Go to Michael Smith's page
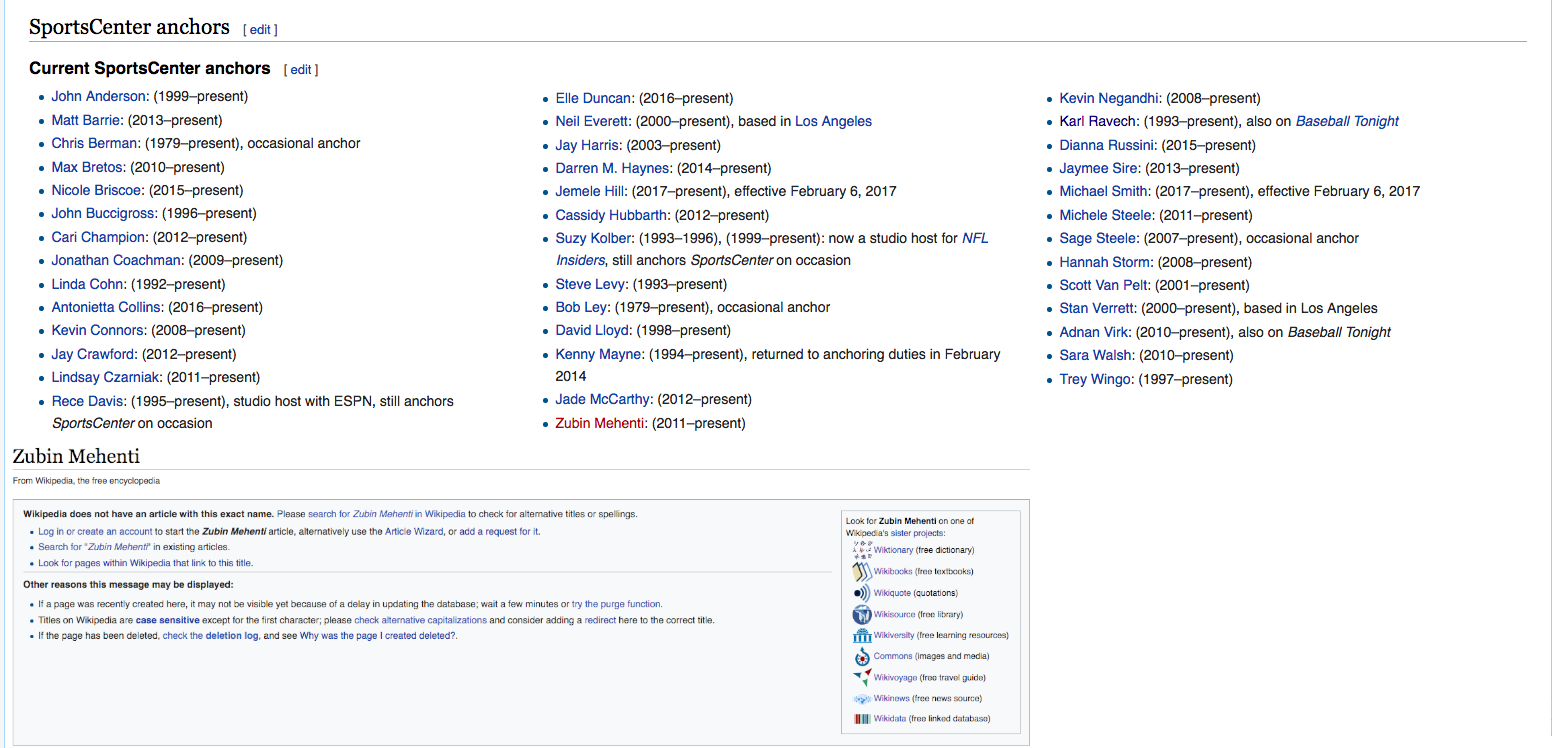The width and height of the screenshot is (1552, 748). [1105, 191]
